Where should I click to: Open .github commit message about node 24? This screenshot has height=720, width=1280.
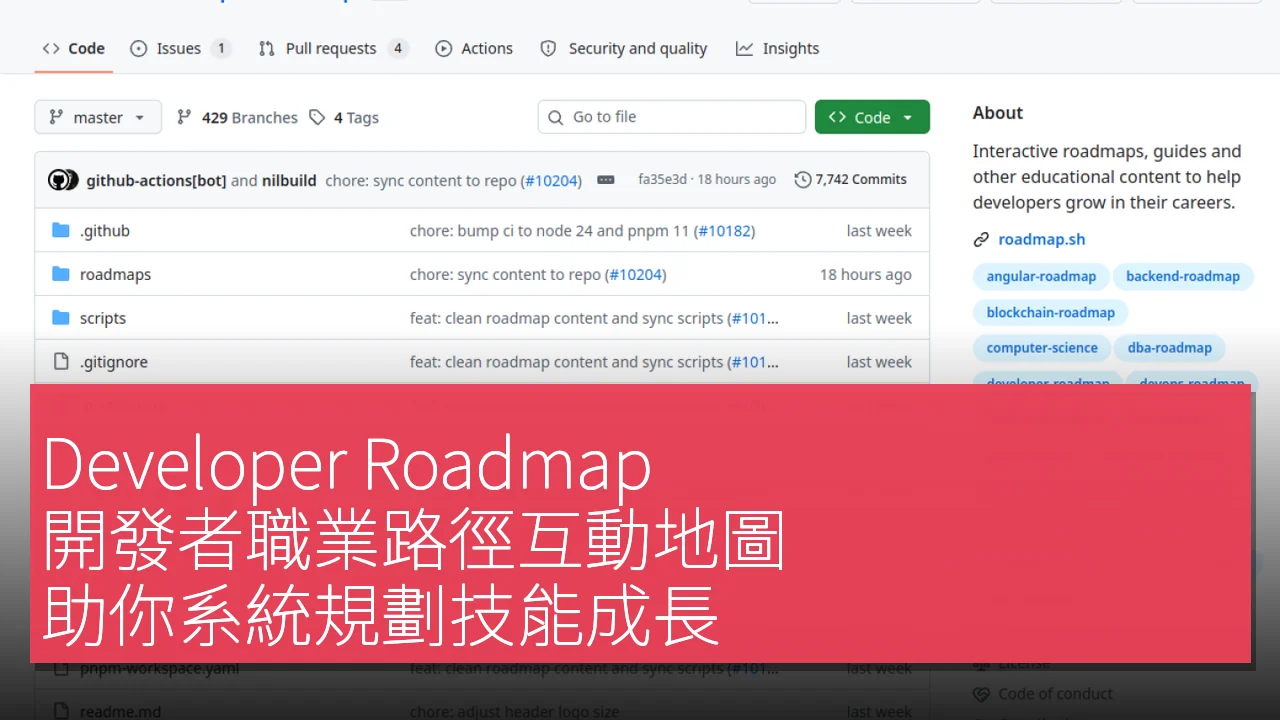[550, 230]
